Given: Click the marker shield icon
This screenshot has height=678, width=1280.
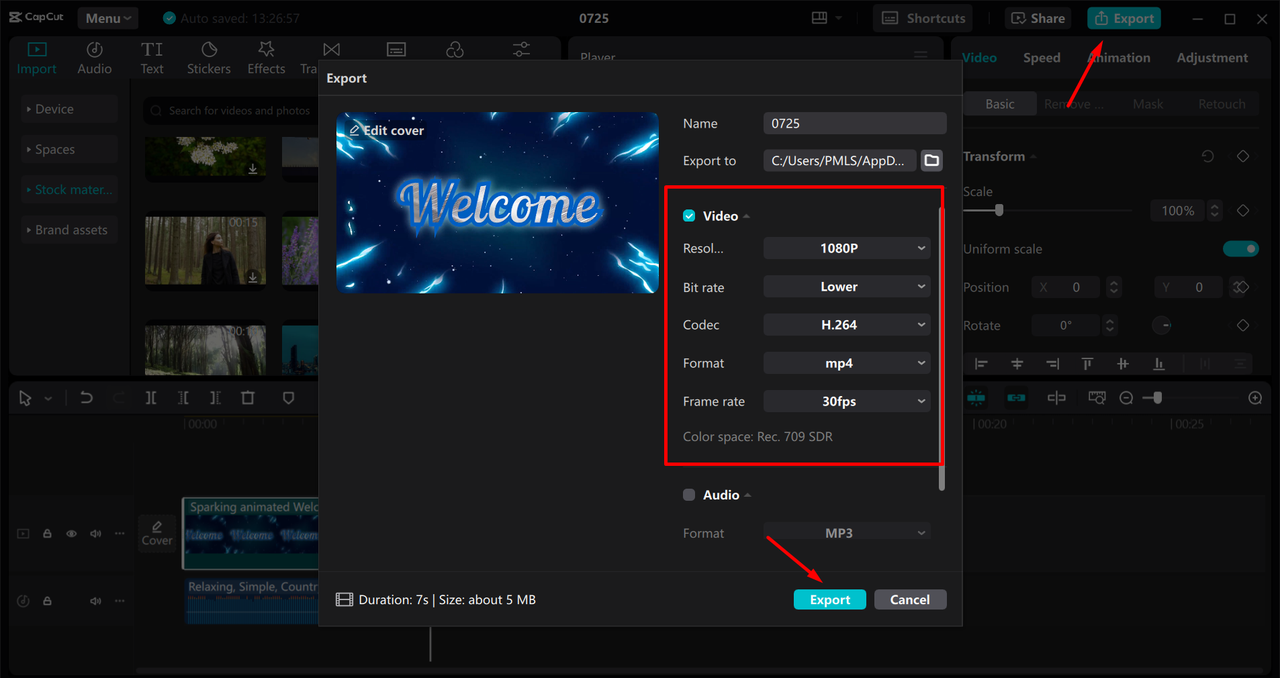Looking at the screenshot, I should 288,398.
